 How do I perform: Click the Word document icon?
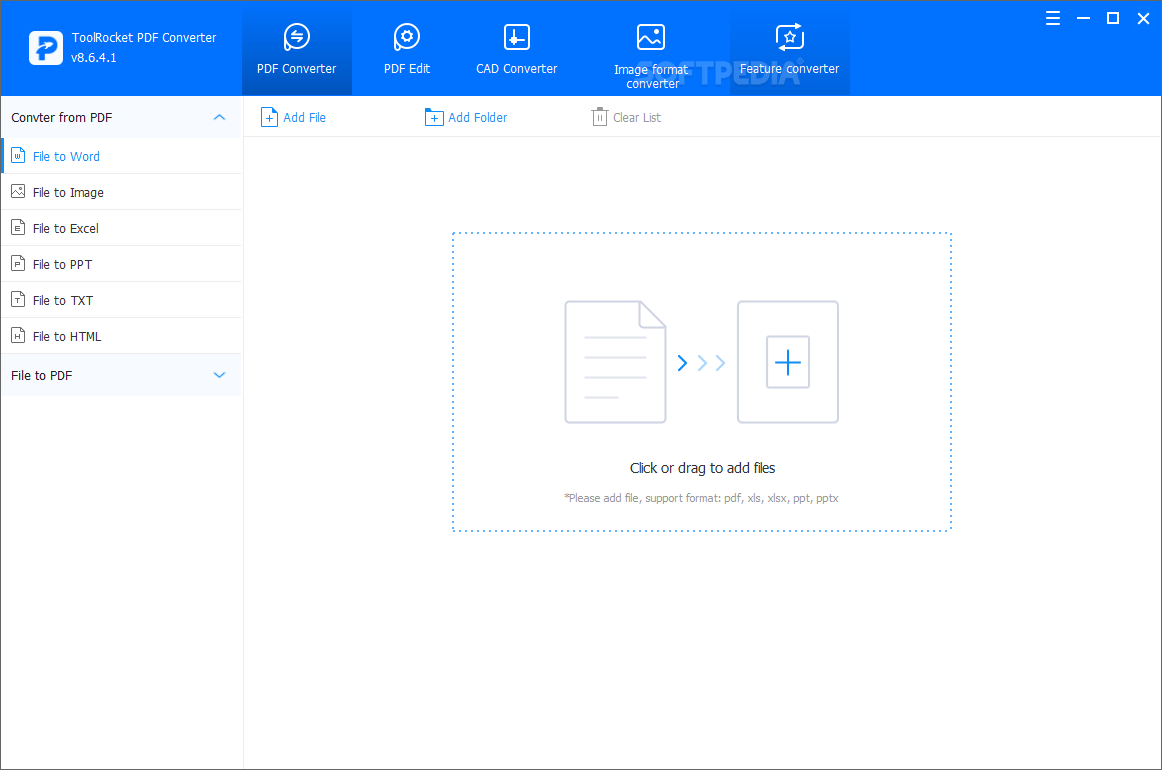[18, 156]
